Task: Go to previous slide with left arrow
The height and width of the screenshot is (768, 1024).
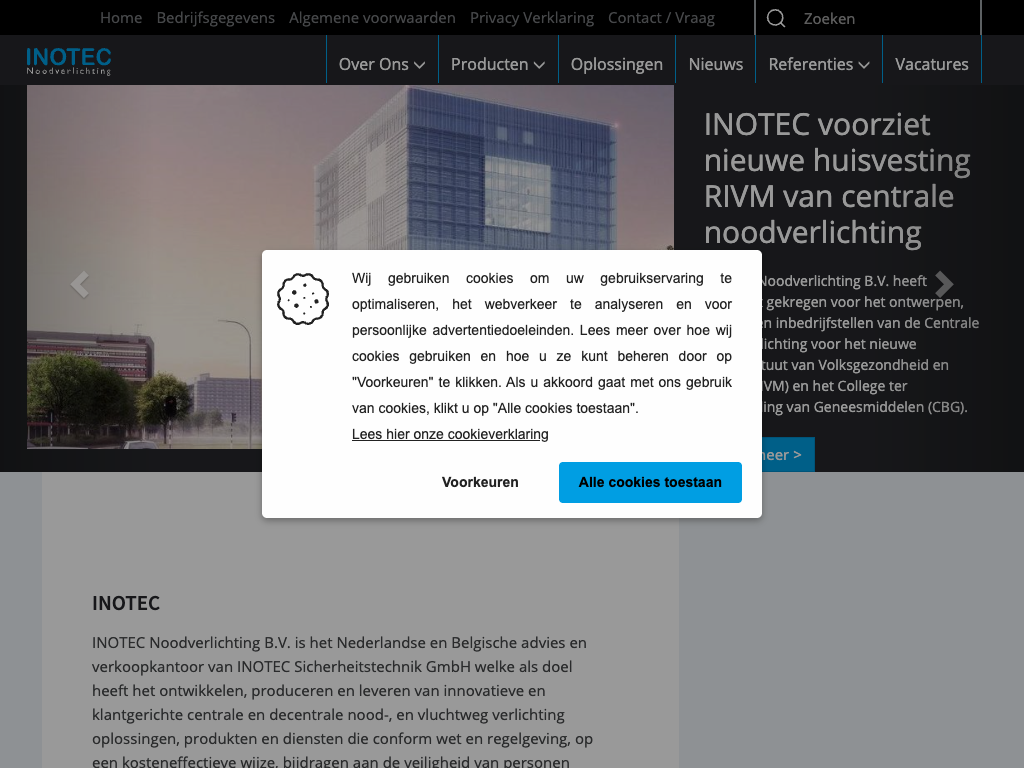Action: (79, 285)
